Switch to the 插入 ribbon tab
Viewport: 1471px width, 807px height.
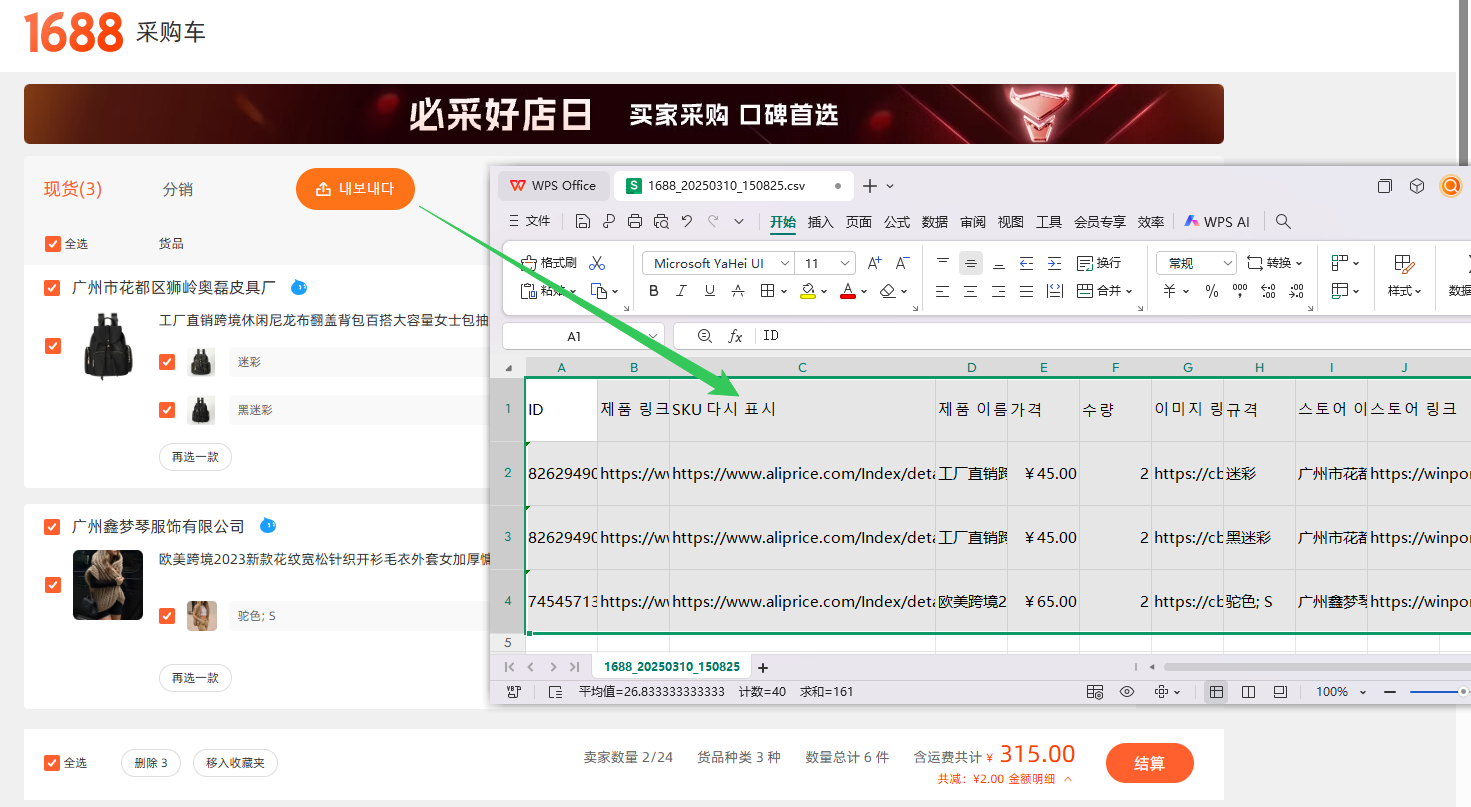tap(820, 222)
